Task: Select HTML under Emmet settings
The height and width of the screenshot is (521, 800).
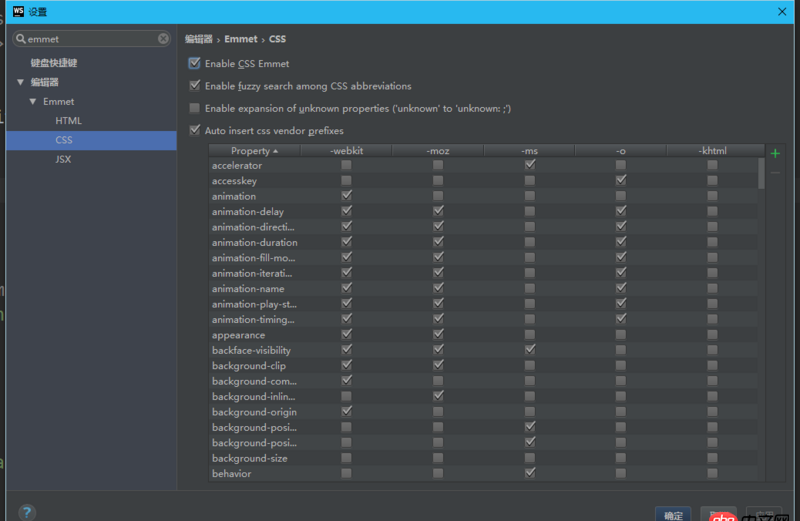Action: pos(68,121)
